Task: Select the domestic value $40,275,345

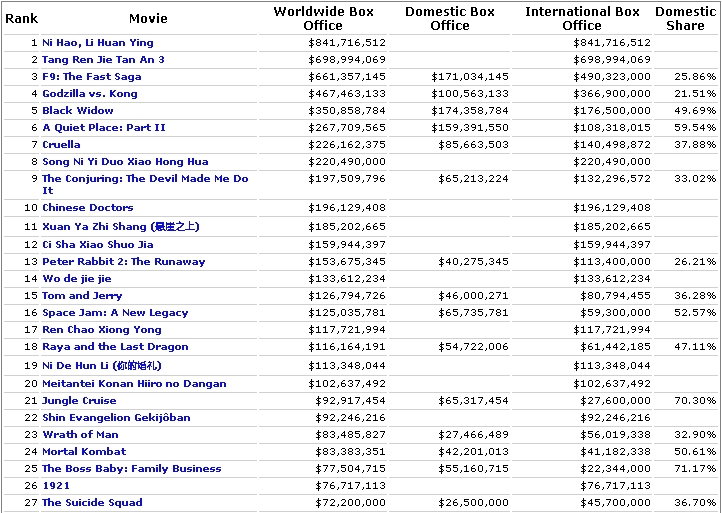Action: [473, 262]
